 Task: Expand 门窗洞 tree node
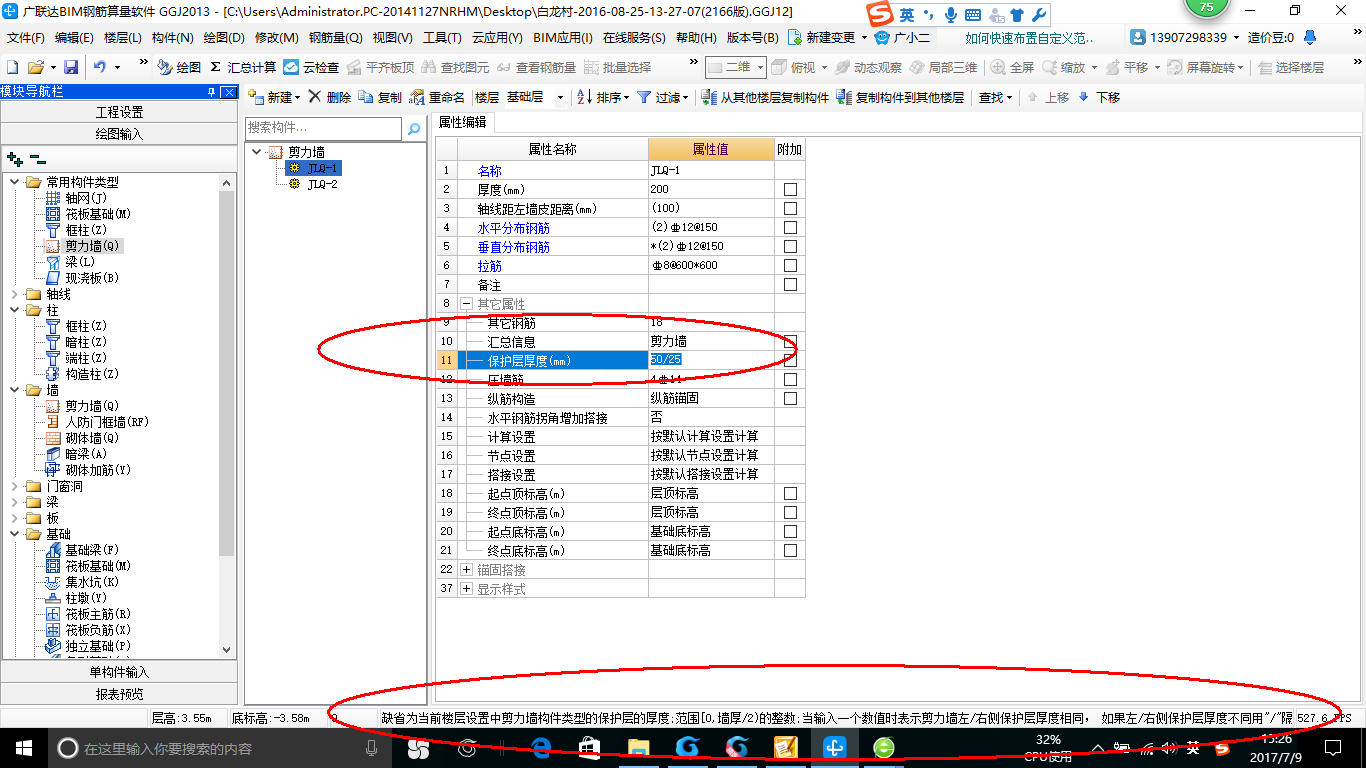pos(15,486)
